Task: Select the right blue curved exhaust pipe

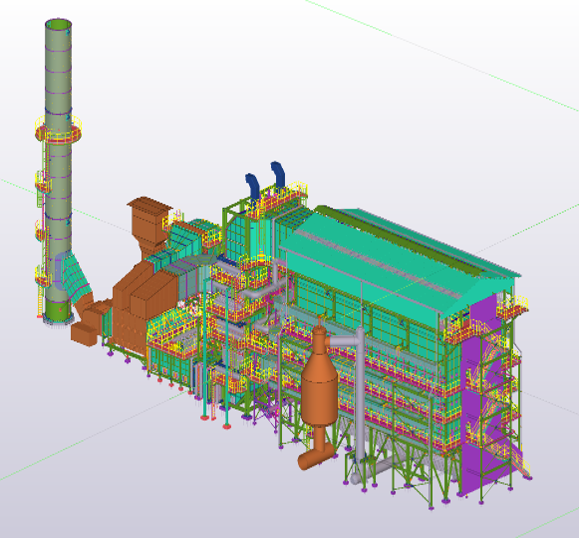Action: 278,174
